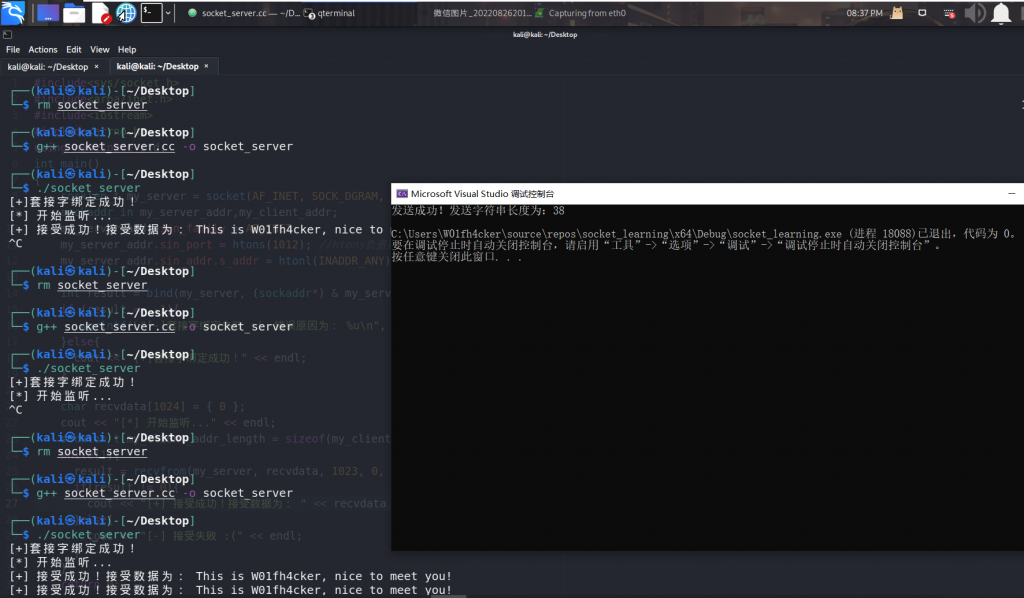The width and height of the screenshot is (1024, 598).
Task: Click the first '[+]套接字绑定成功！' output line
Action: point(72,202)
